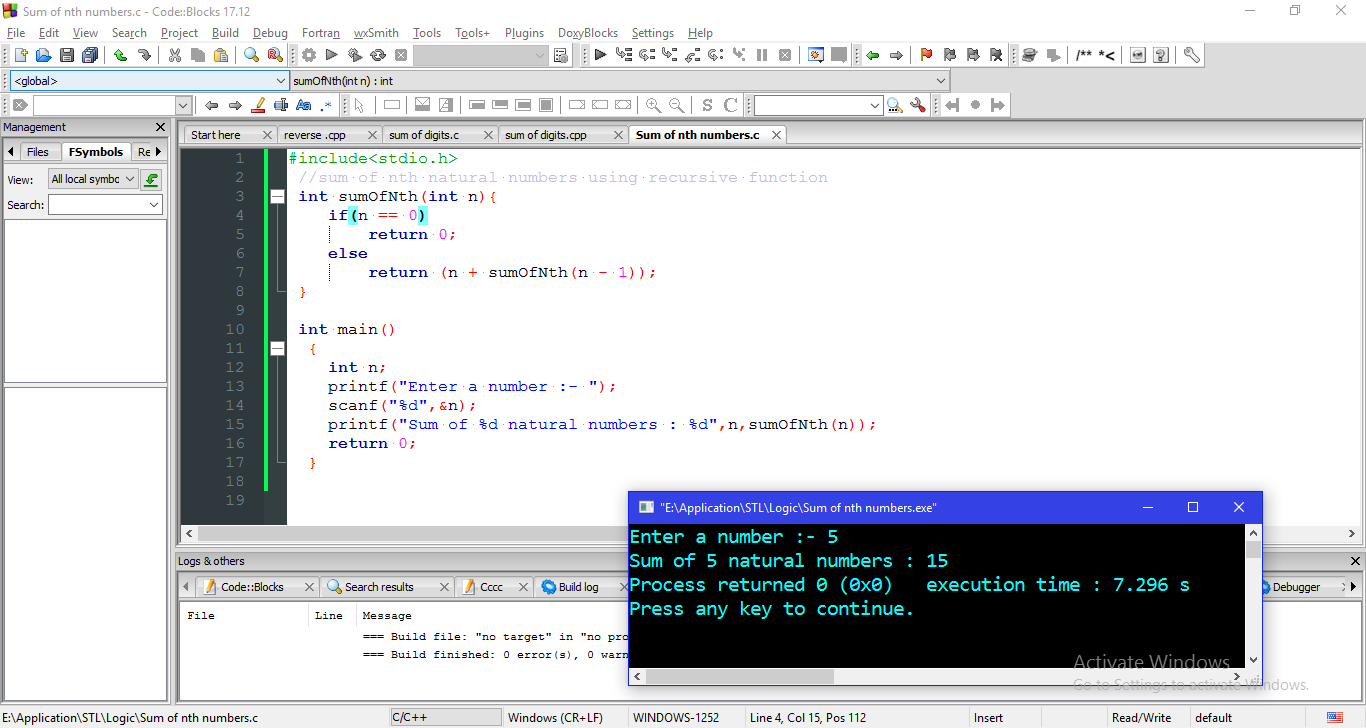
Task: Toggle regular expression search mode
Action: (x=325, y=104)
